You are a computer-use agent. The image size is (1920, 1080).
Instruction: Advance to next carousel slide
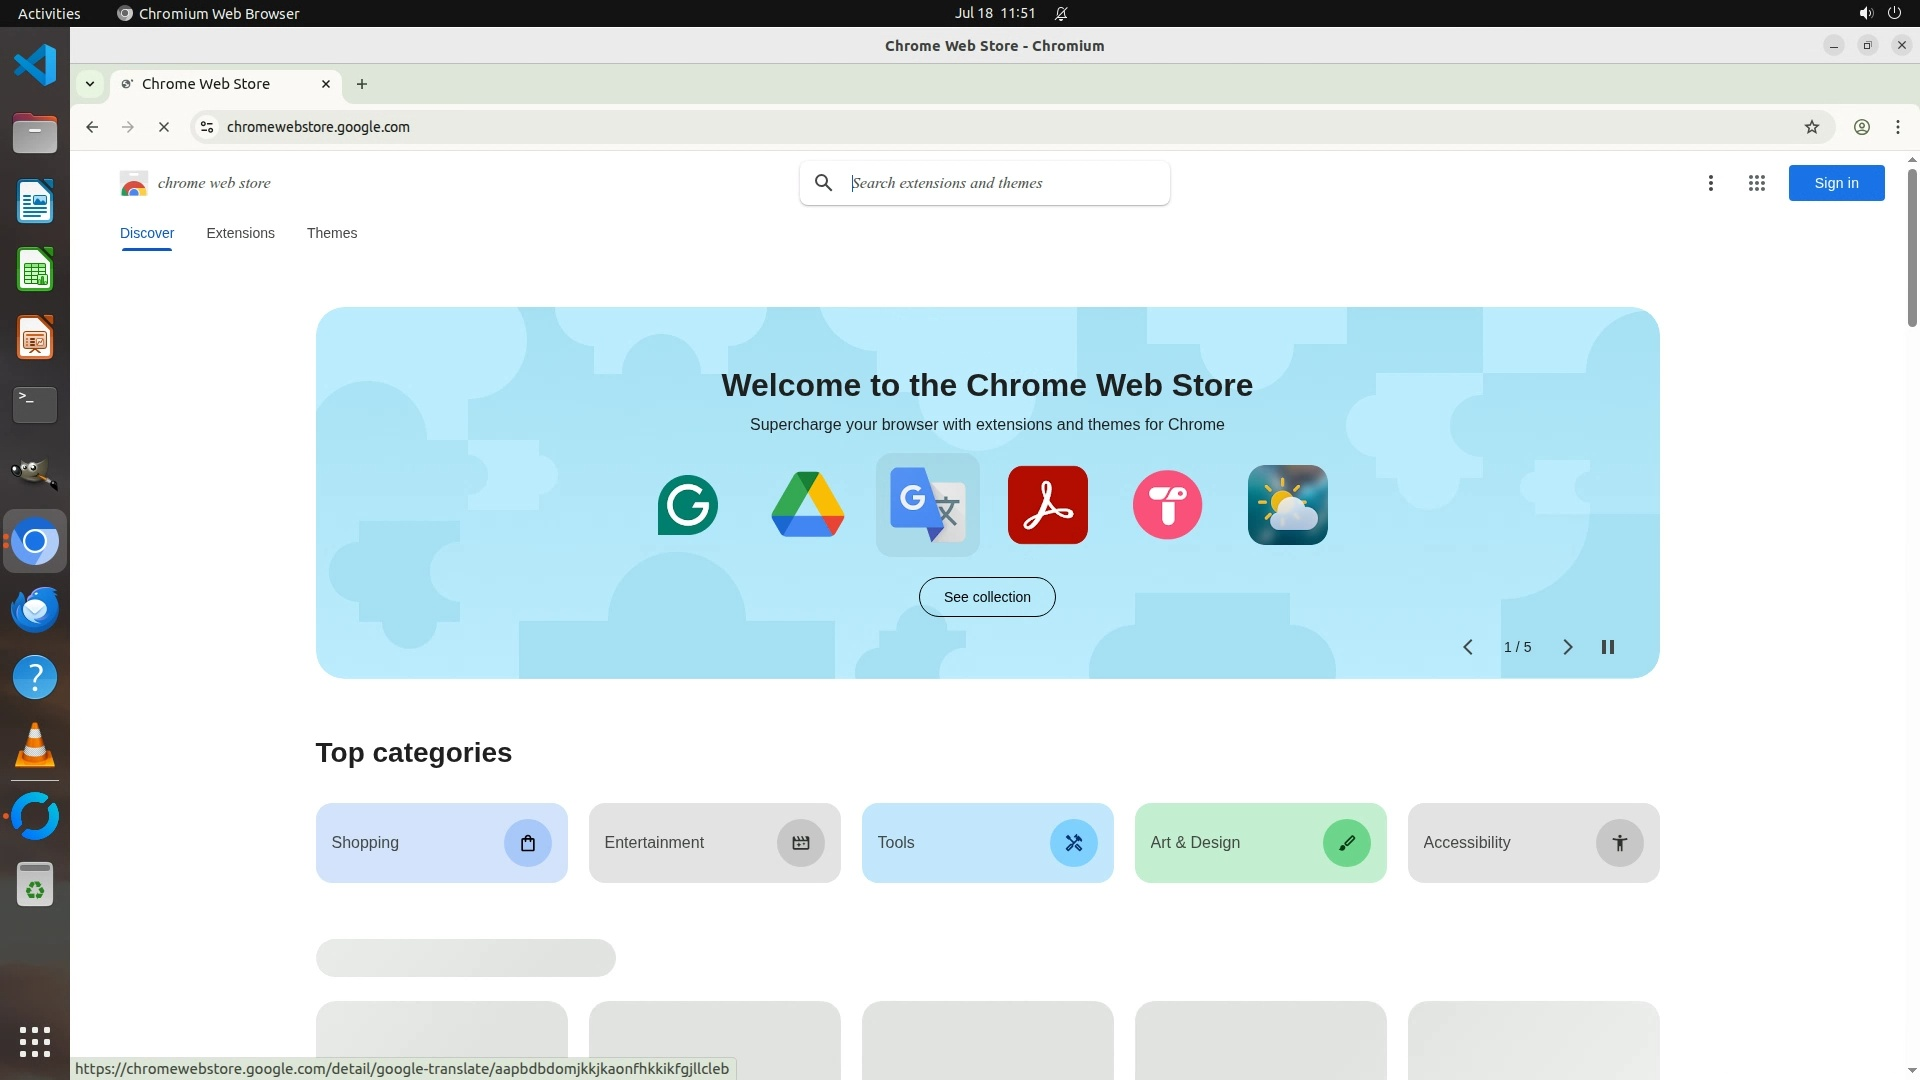click(x=1567, y=647)
